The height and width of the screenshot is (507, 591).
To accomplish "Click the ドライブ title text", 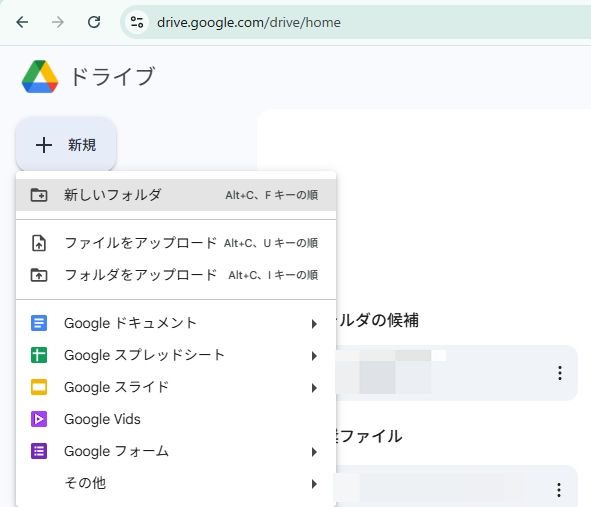I will 112,76.
